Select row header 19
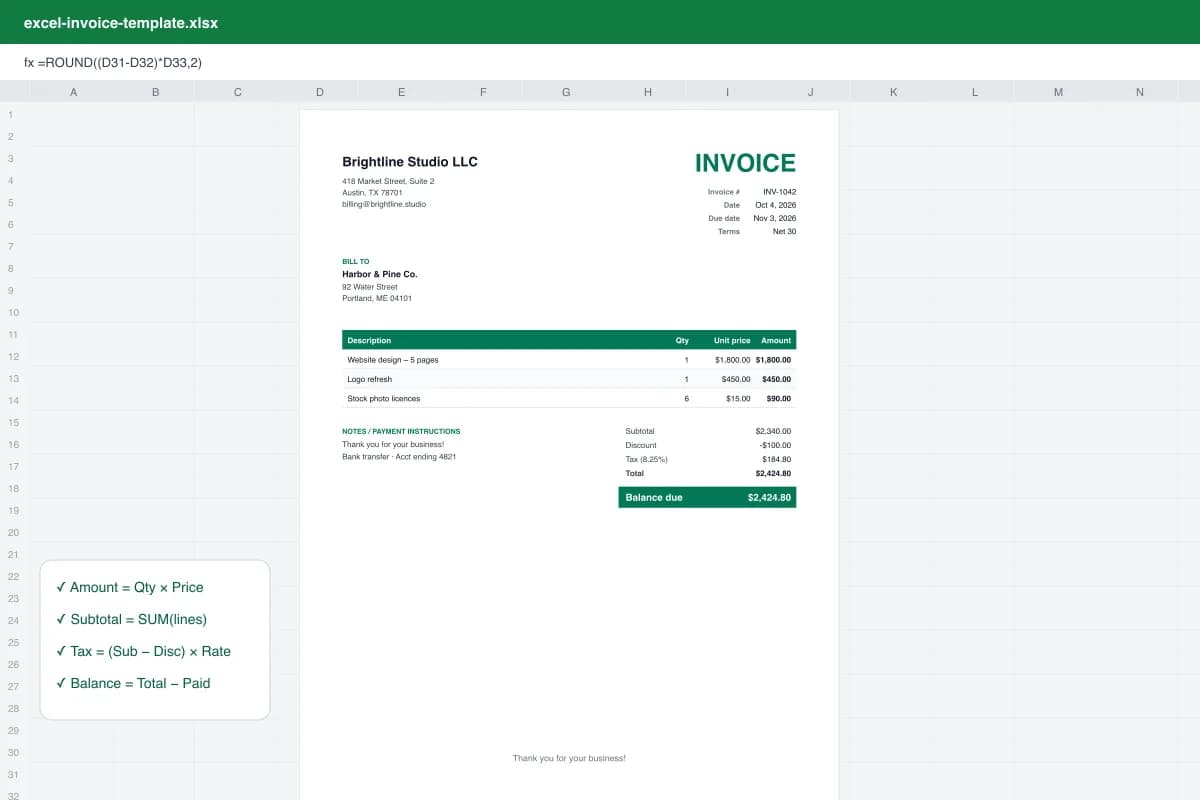Screen dimensions: 1200x800 point(14,510)
